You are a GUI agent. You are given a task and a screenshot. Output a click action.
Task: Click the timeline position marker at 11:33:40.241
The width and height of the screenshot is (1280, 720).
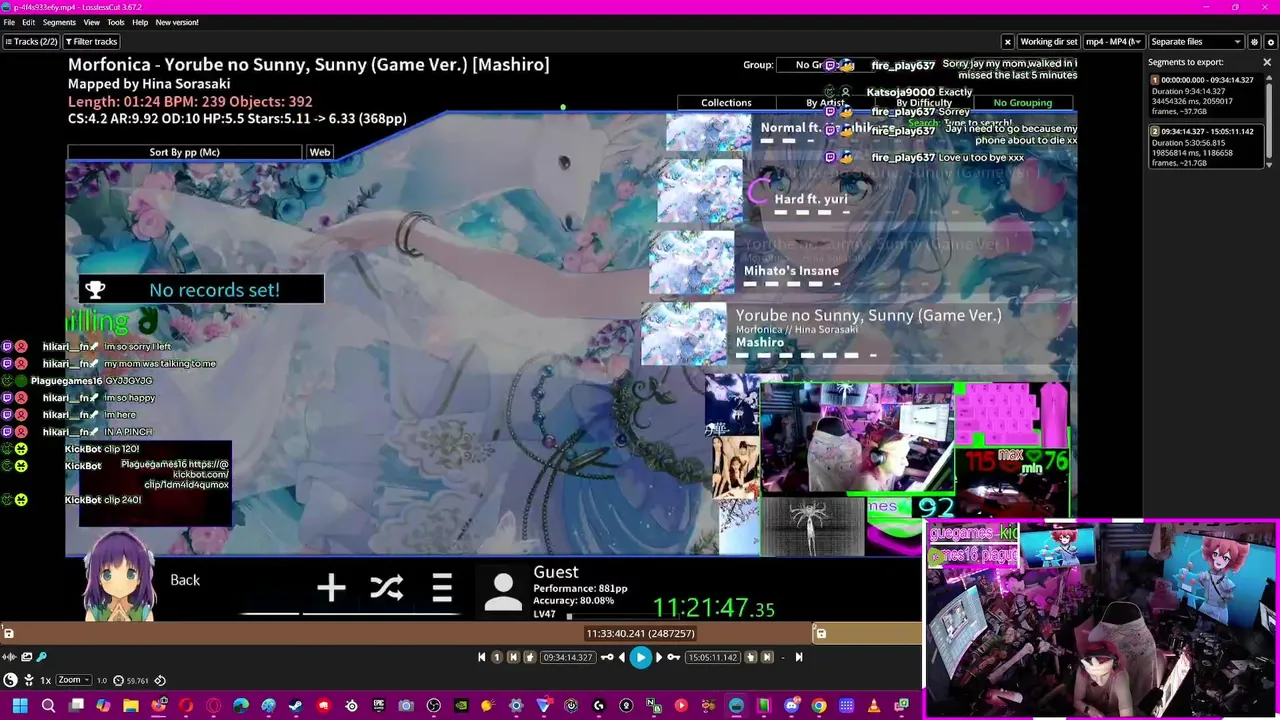641,633
